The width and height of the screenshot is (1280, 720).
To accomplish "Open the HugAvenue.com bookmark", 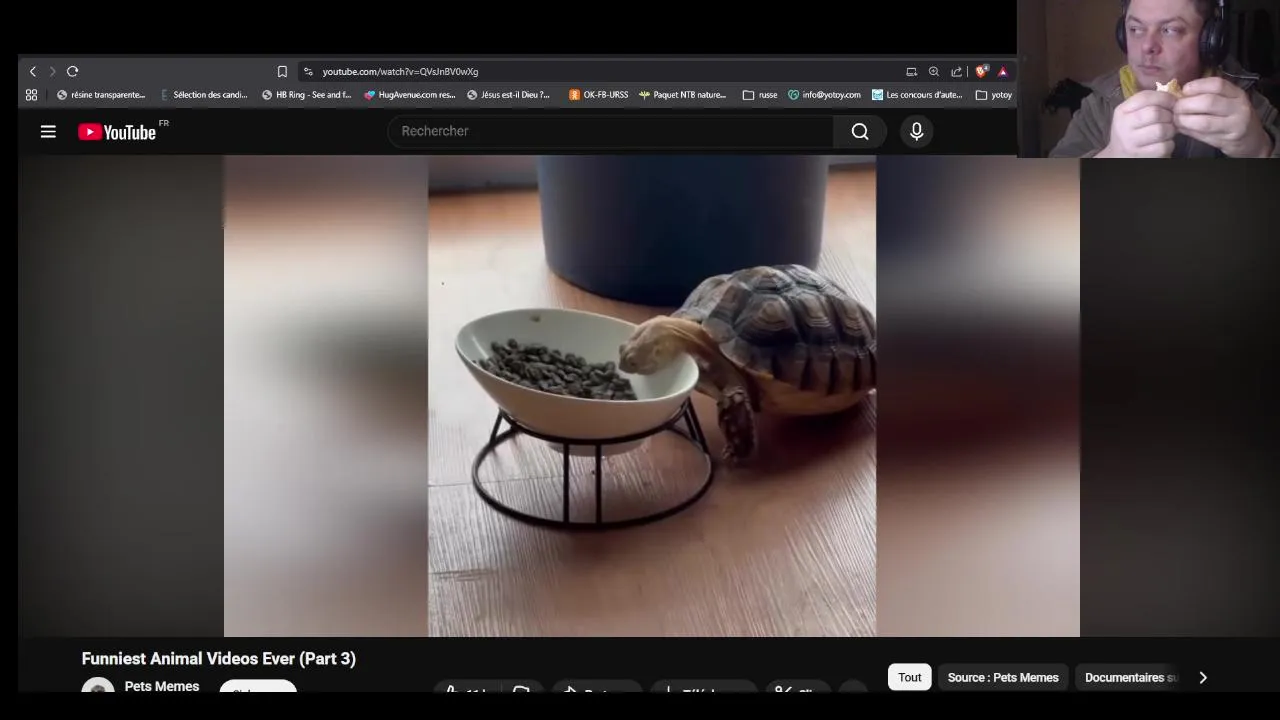I will 410,95.
